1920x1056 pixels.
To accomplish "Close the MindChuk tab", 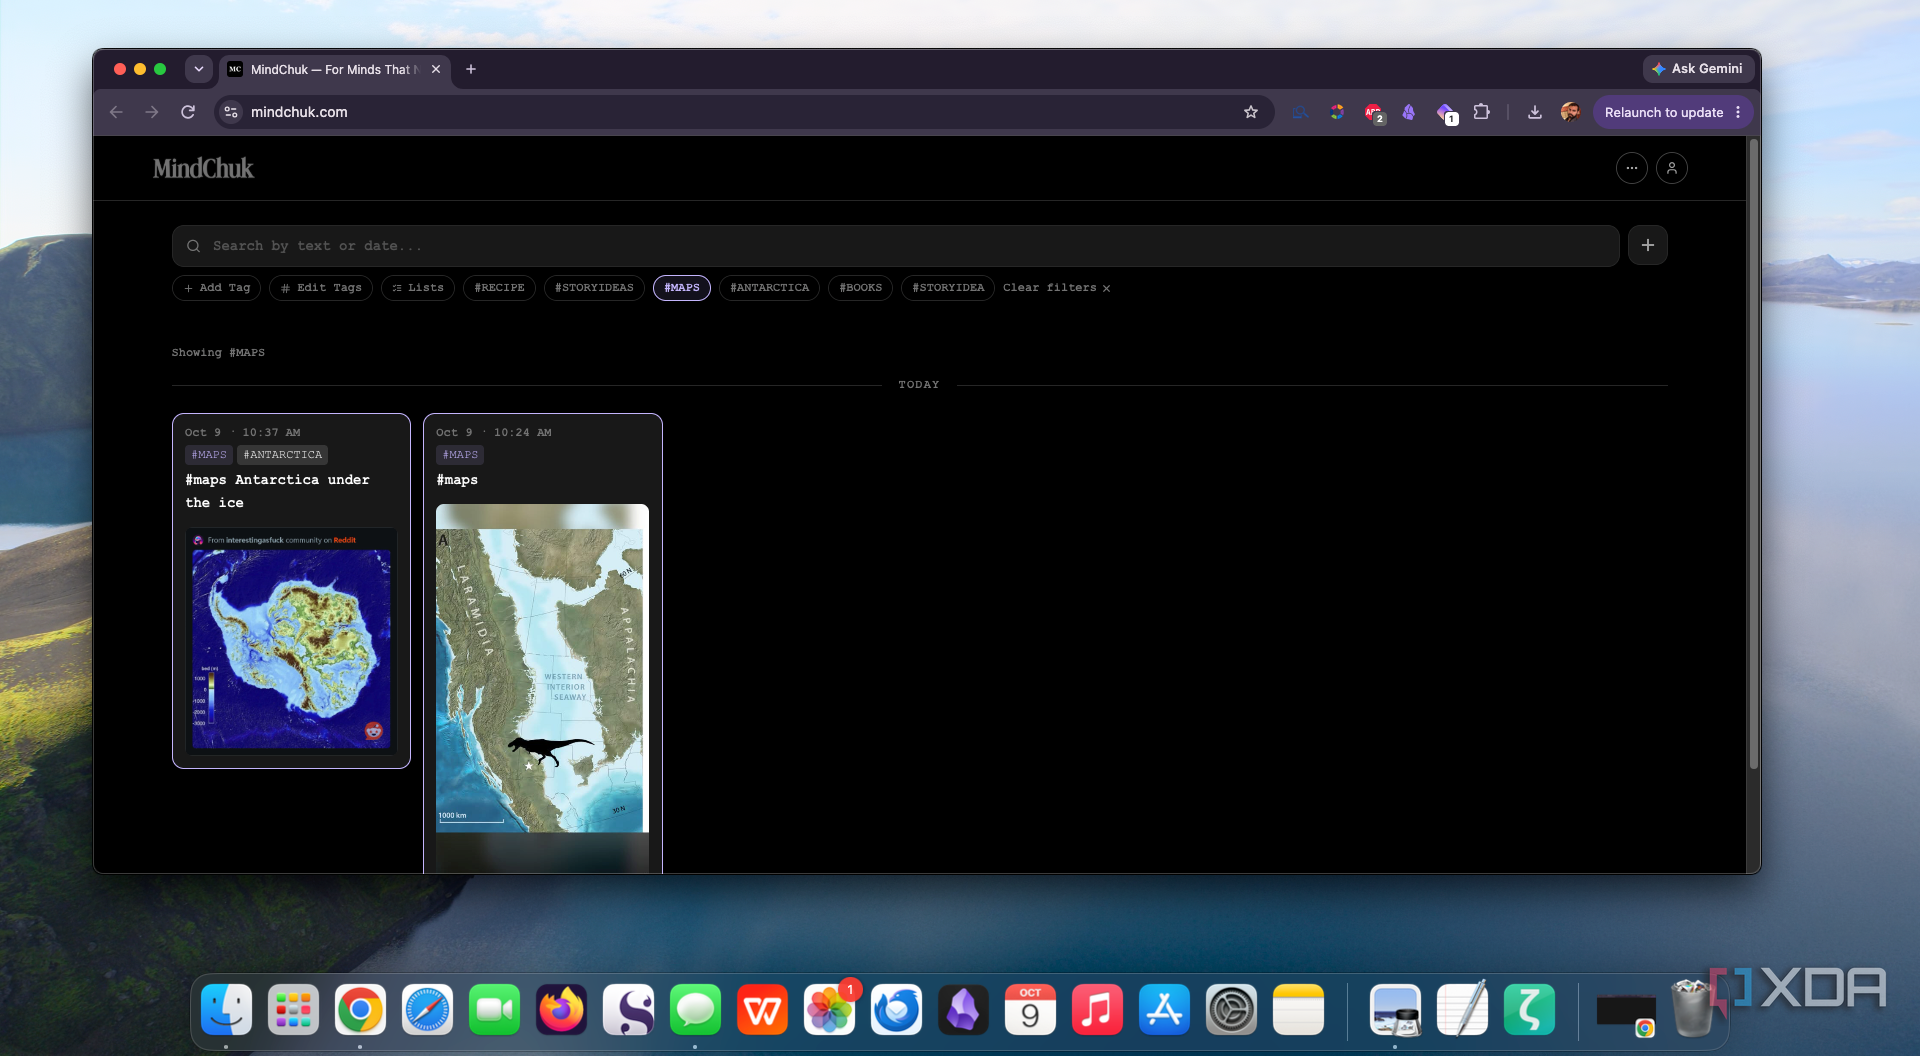I will [436, 69].
